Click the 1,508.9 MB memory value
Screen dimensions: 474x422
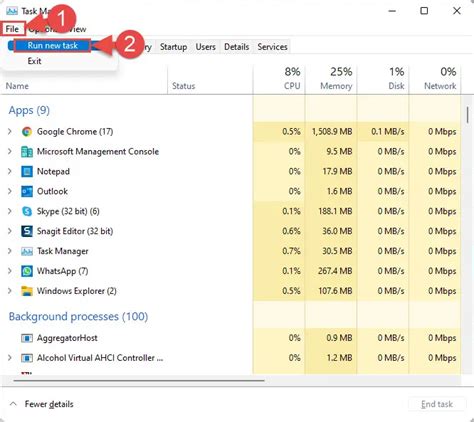[x=332, y=132]
